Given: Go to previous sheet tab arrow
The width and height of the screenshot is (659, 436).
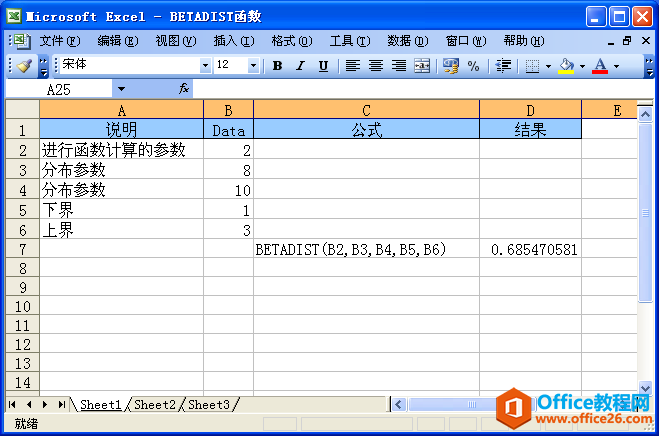Looking at the screenshot, I should [x=29, y=404].
